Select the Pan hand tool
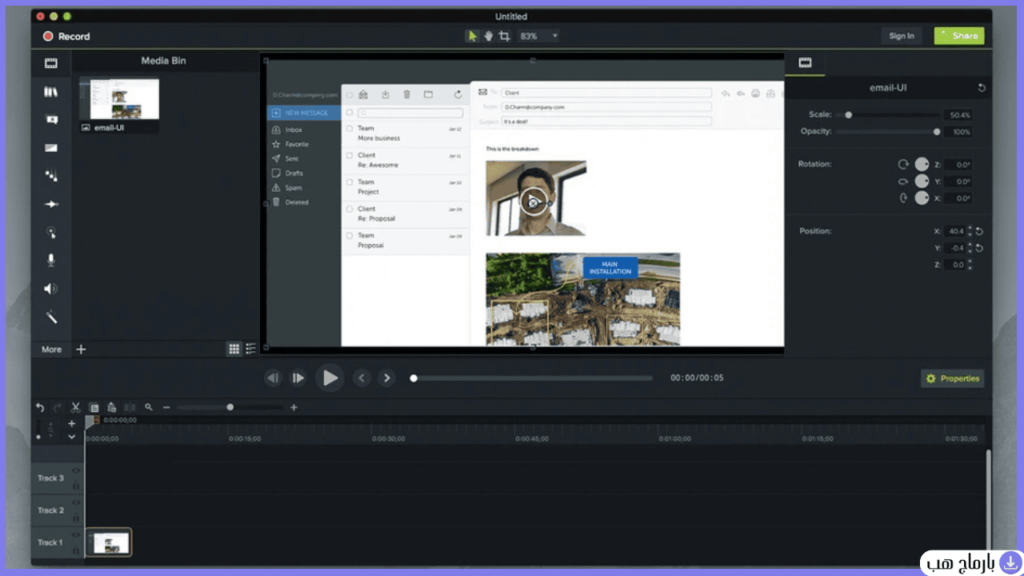Screen dimensions: 1024x576 pos(488,36)
